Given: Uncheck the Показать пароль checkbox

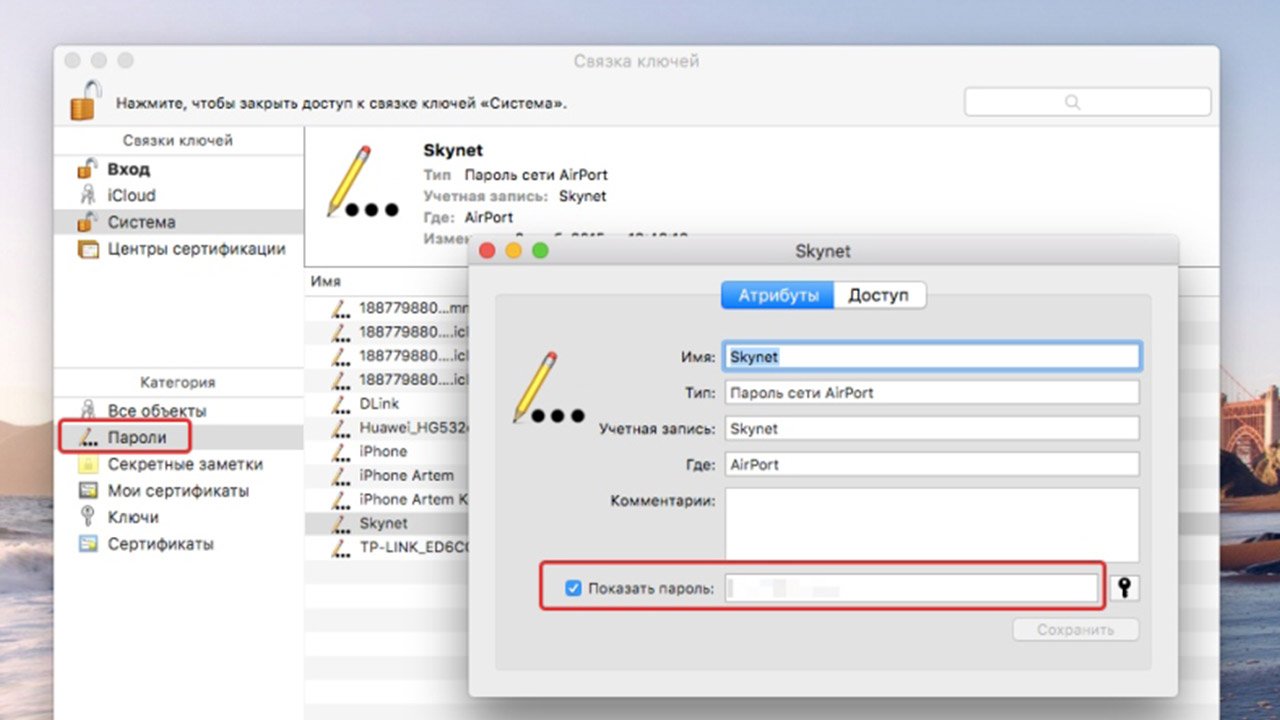Looking at the screenshot, I should pos(573,588).
